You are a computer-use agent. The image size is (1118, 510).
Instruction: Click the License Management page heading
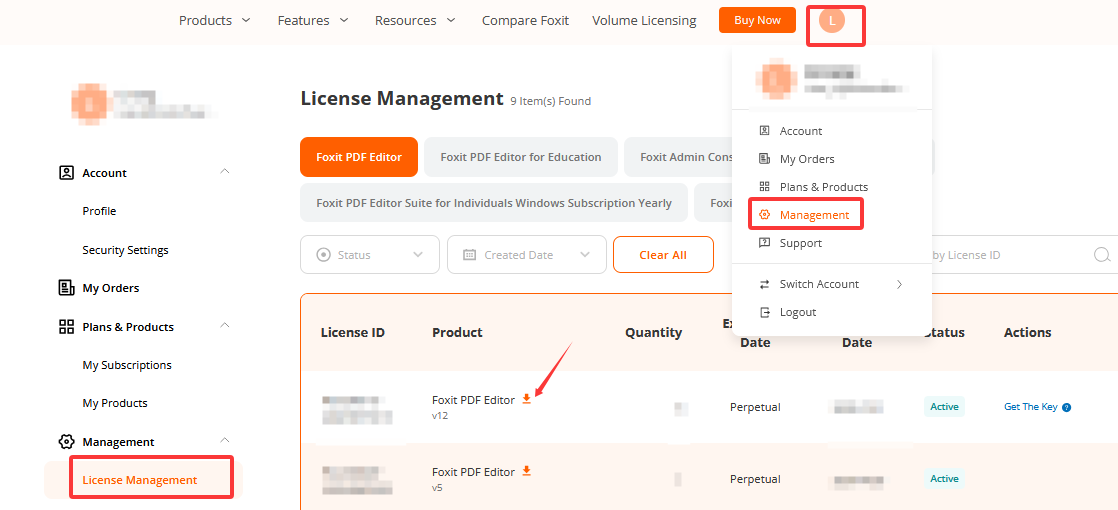point(402,98)
